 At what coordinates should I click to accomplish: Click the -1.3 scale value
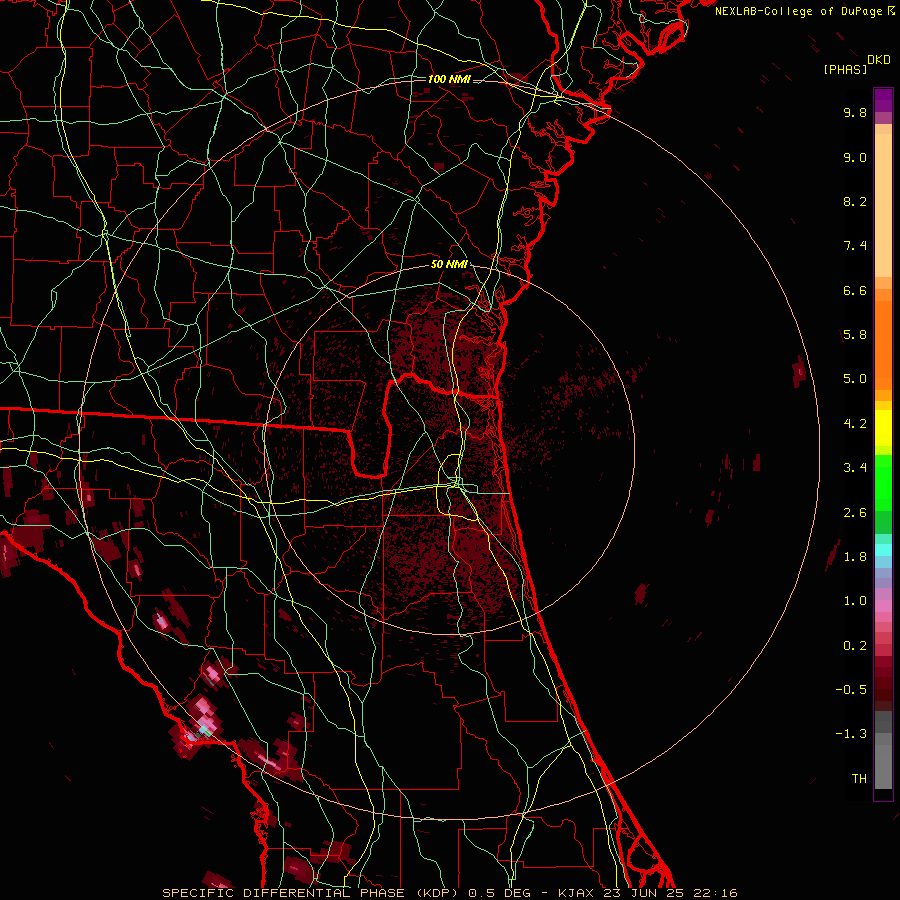[x=851, y=735]
